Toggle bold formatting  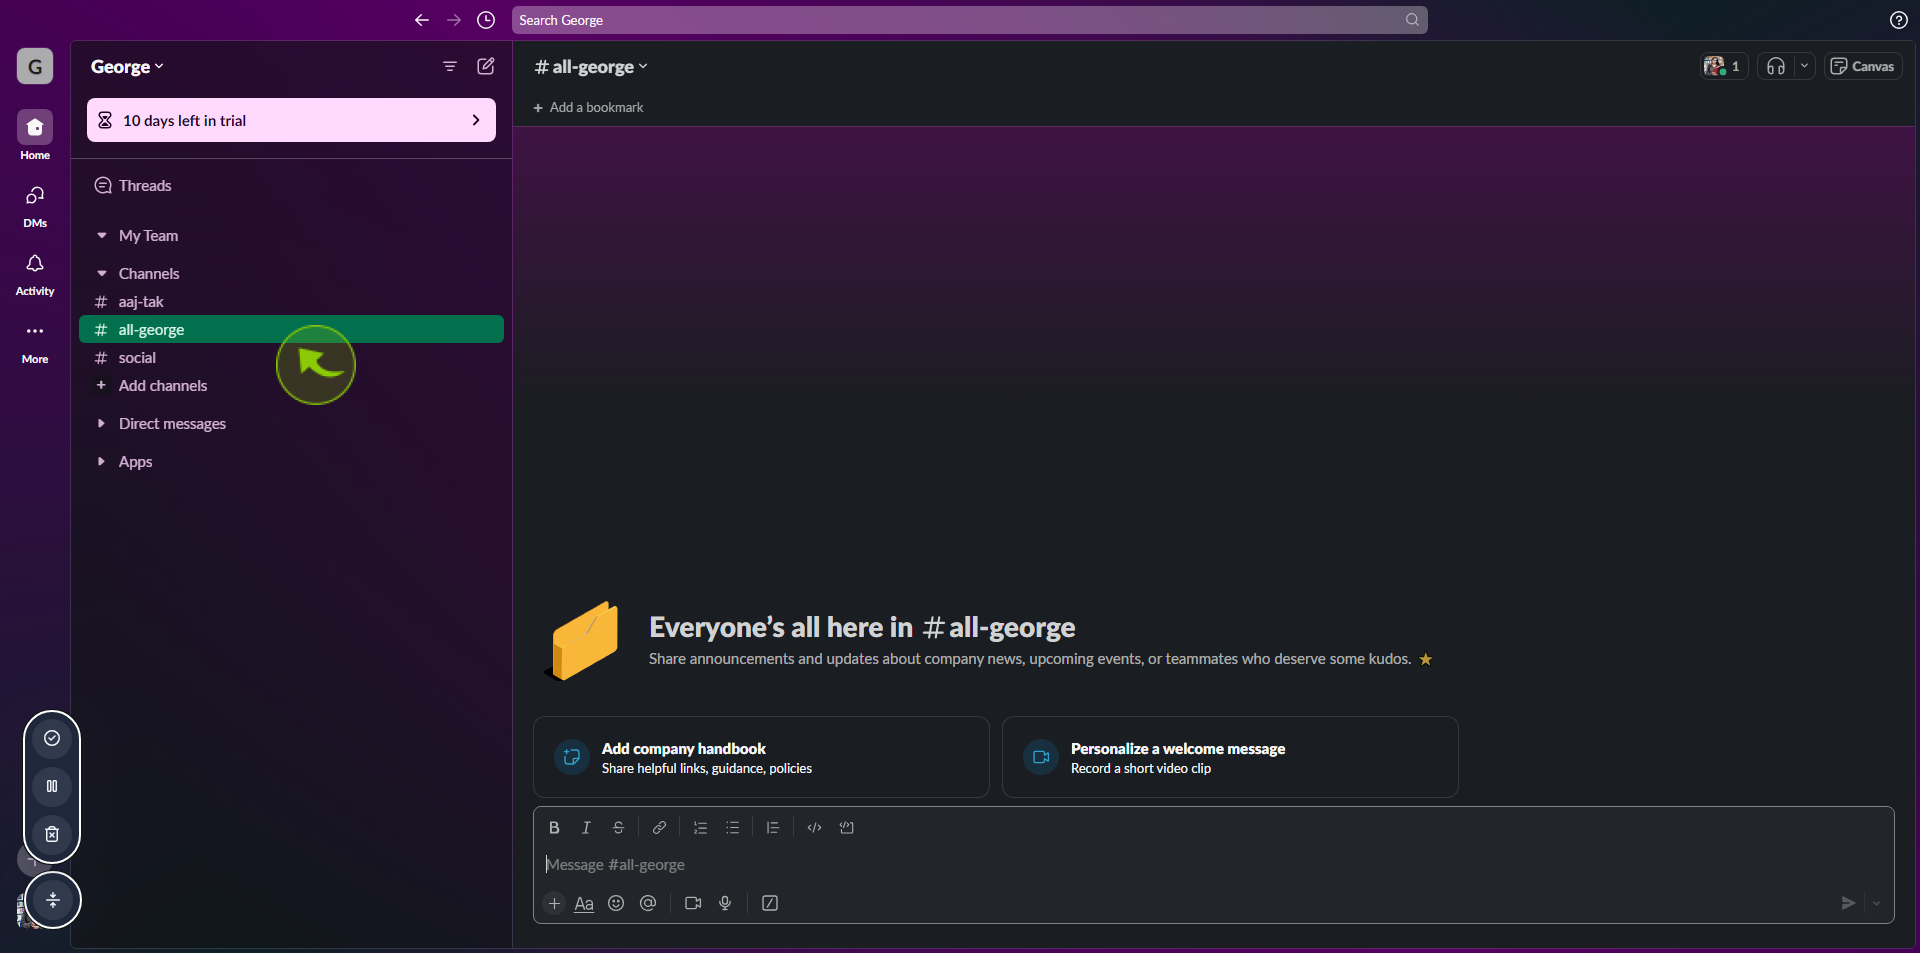(x=554, y=828)
